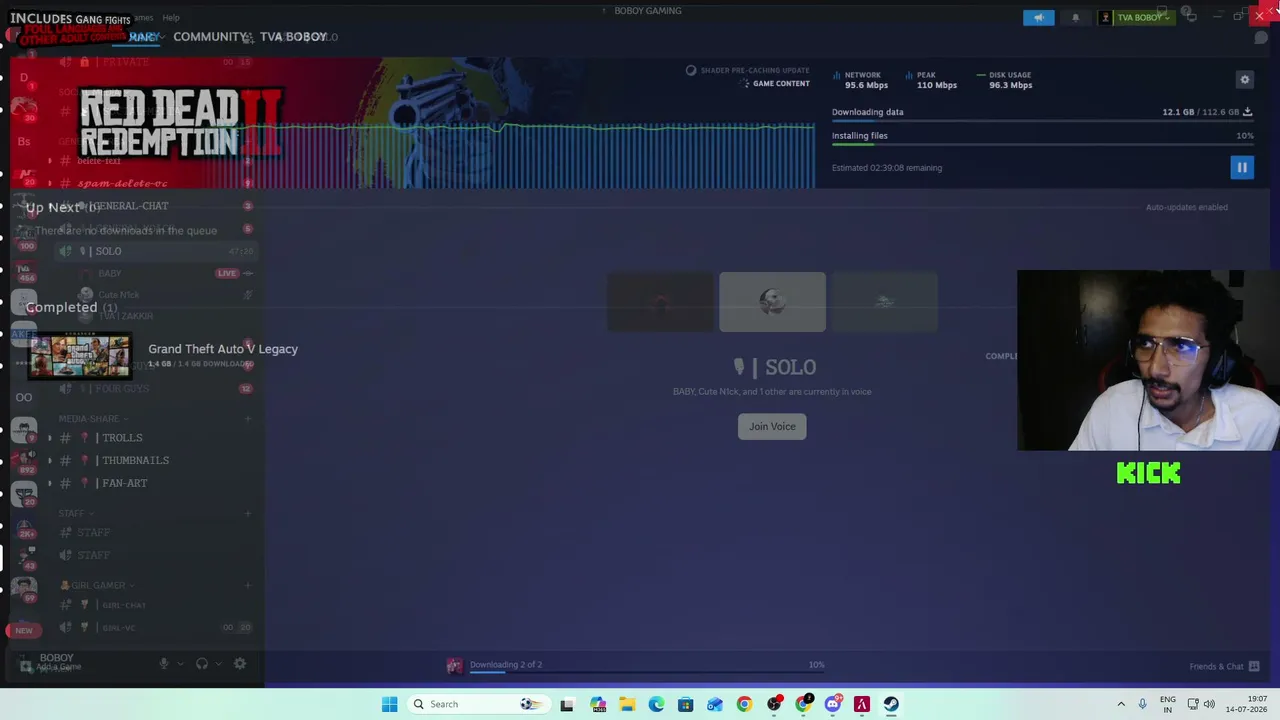Join Voice in the Discord SOLO channel
The width and height of the screenshot is (1280, 720).
tap(772, 427)
